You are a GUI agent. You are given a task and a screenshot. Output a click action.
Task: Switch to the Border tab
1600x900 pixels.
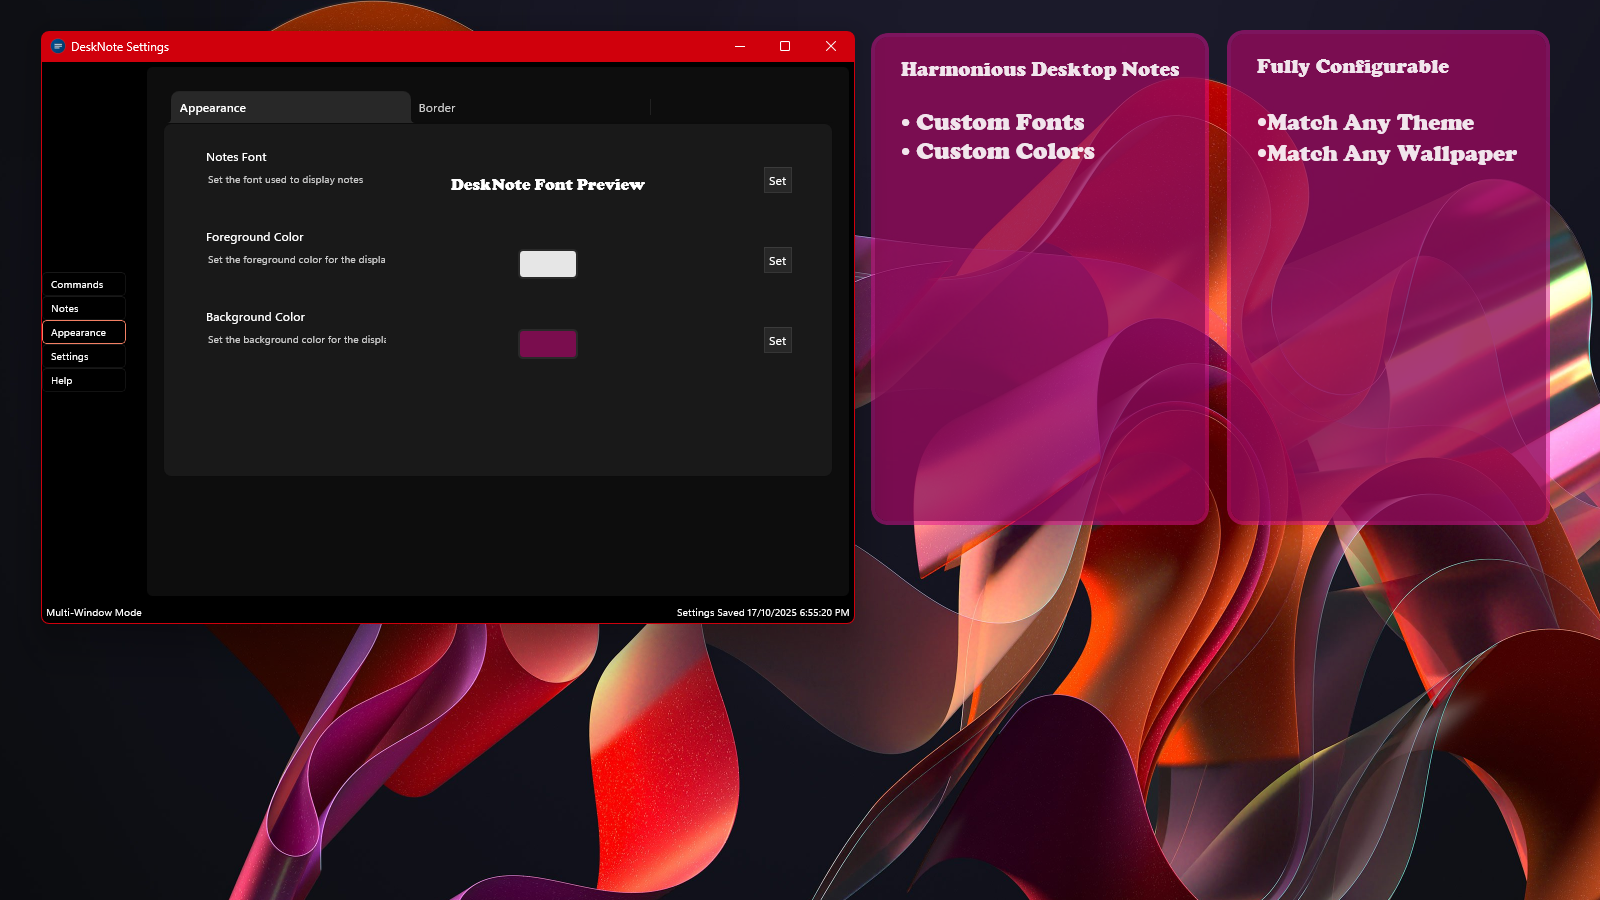tap(437, 107)
